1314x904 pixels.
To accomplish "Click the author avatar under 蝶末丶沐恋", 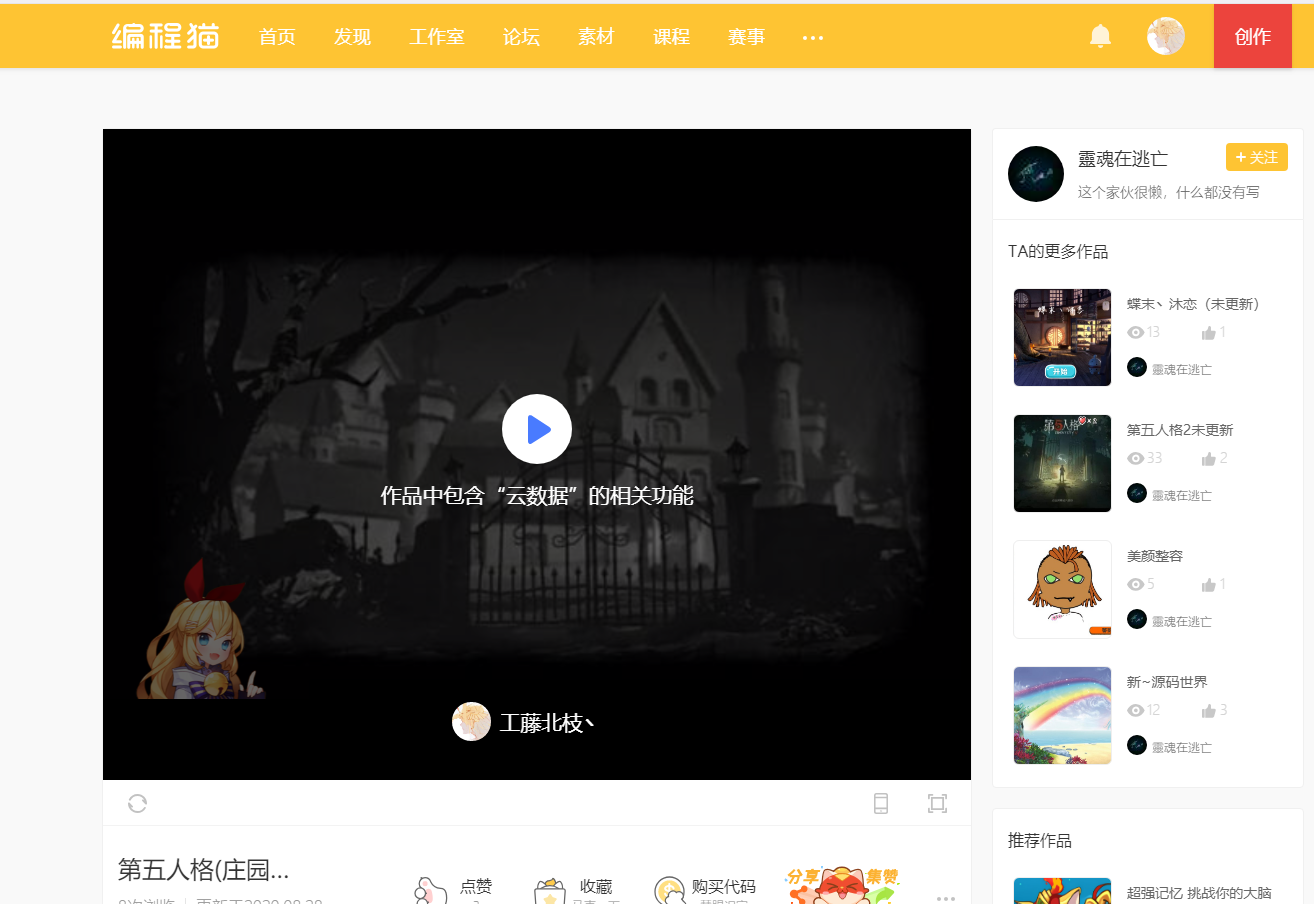I will pyautogui.click(x=1137, y=367).
